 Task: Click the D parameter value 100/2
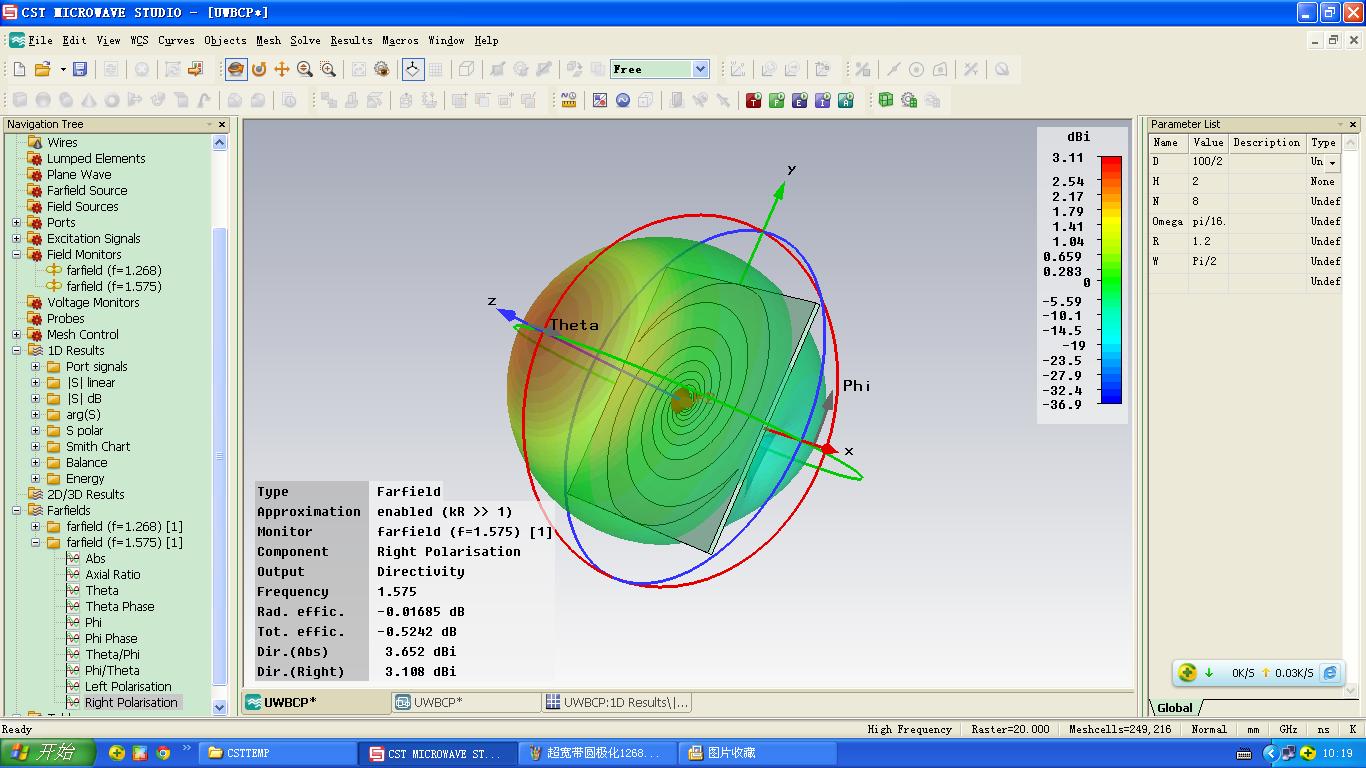click(x=1208, y=161)
